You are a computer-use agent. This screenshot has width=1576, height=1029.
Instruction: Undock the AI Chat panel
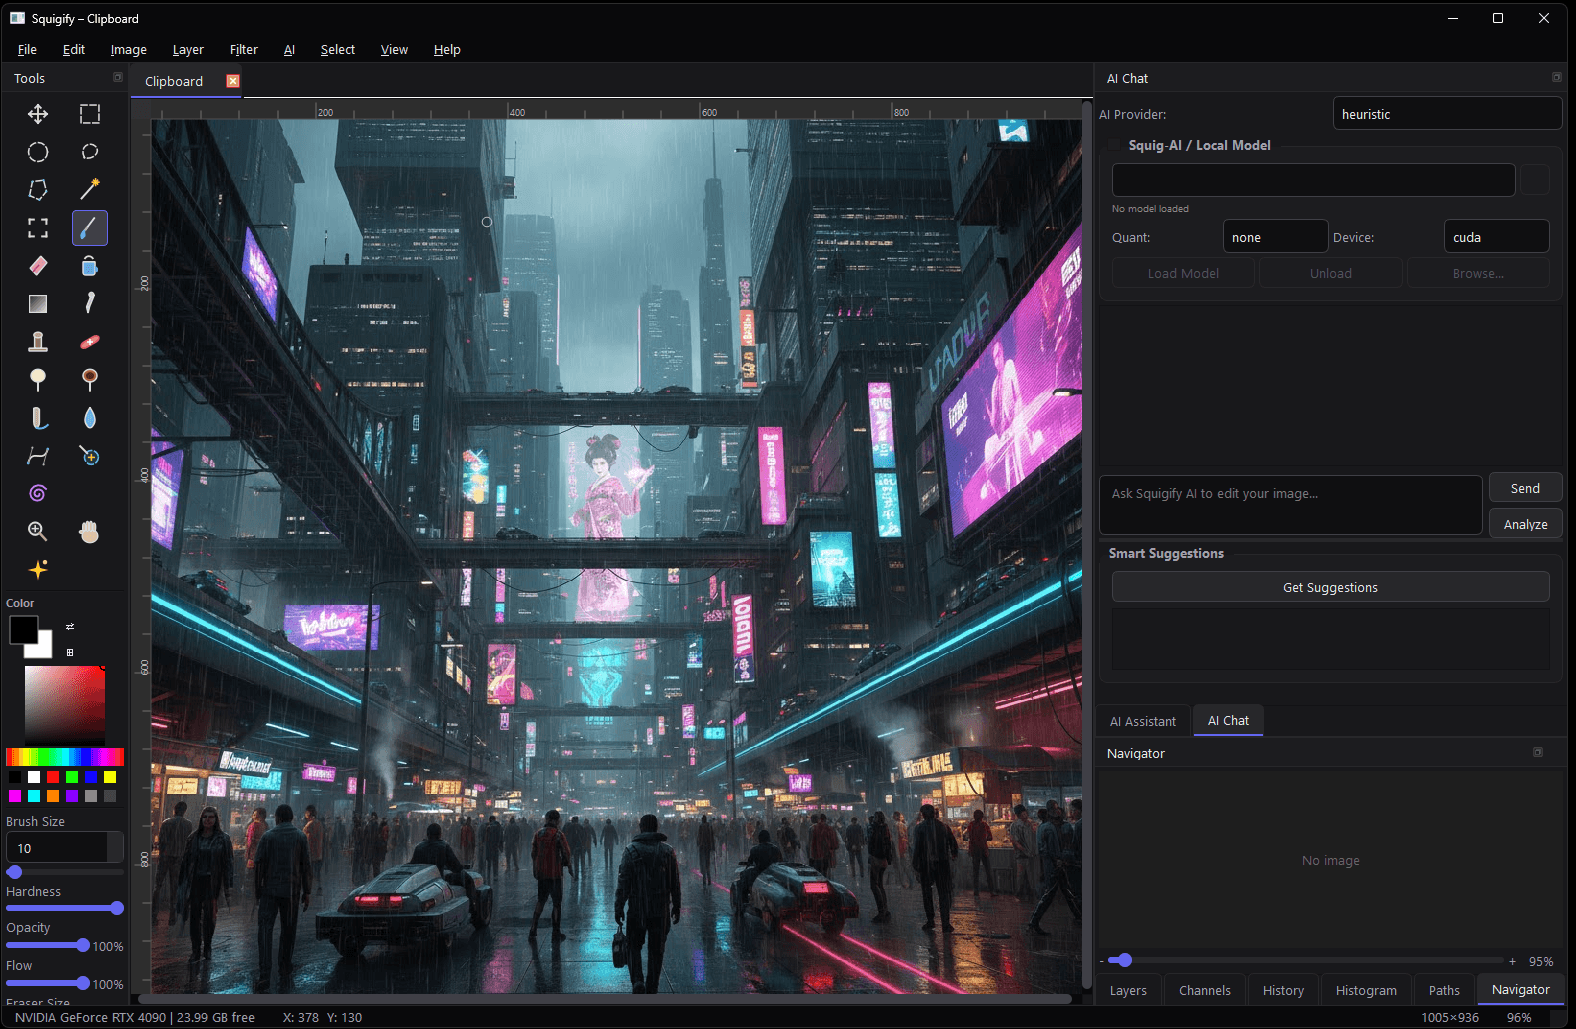1557,77
